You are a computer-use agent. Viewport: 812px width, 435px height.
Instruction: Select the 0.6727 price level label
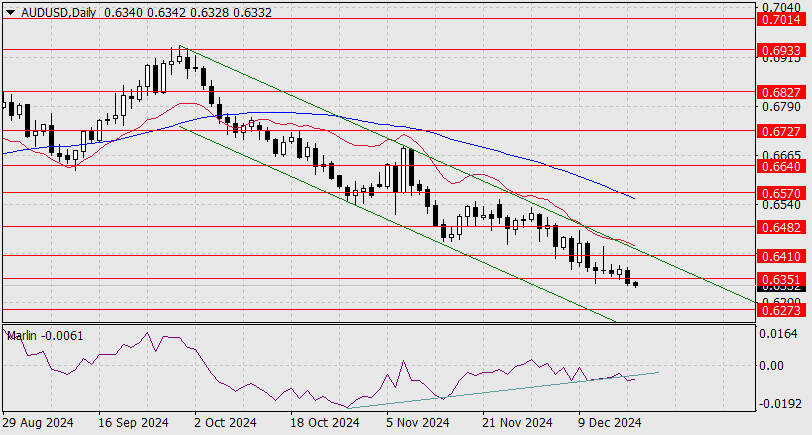click(781, 131)
